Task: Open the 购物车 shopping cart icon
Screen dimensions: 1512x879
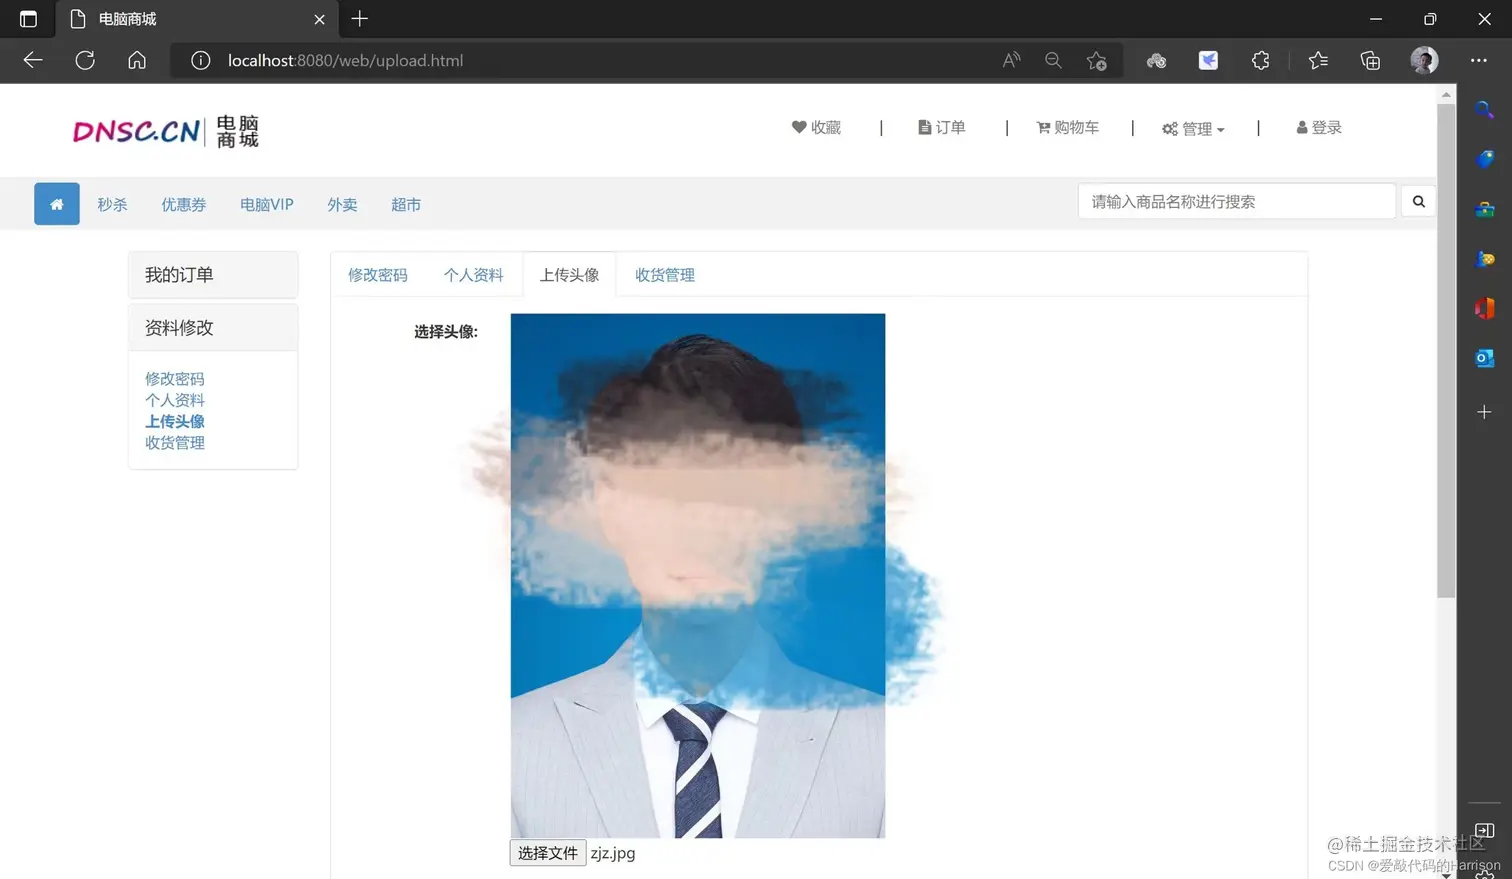Action: click(x=1043, y=127)
